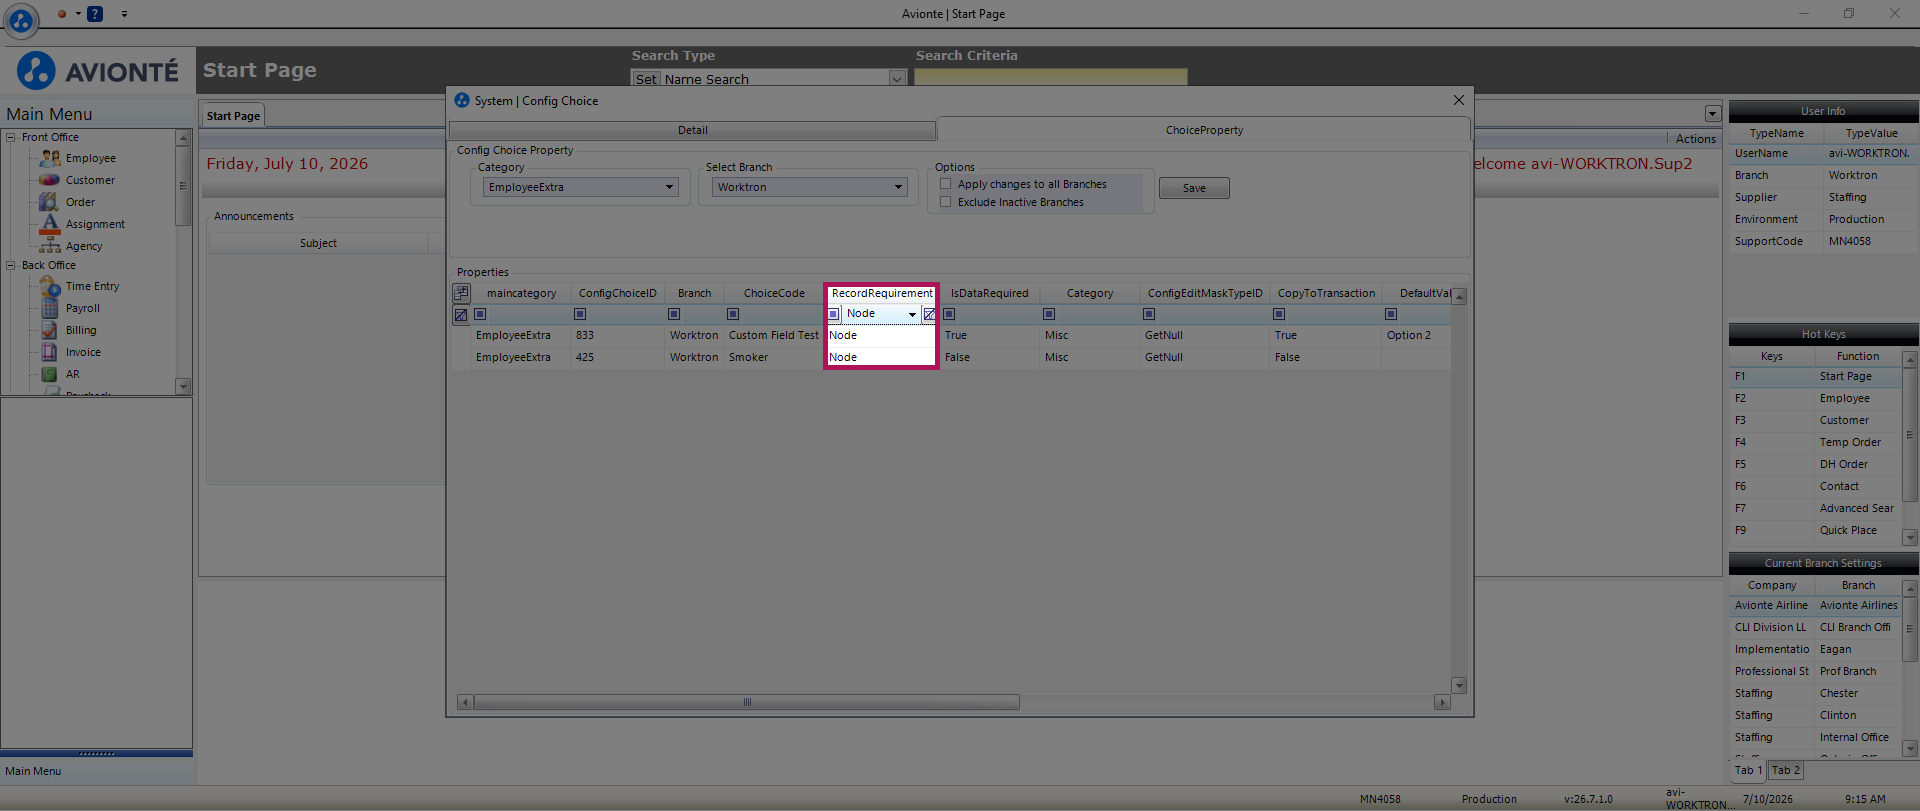Collapse the Front Office tree node
This screenshot has height=811, width=1920.
tap(11, 137)
